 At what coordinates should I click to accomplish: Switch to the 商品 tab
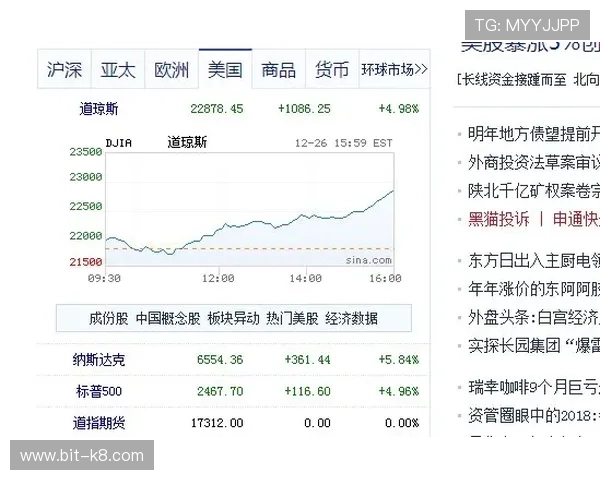279,70
